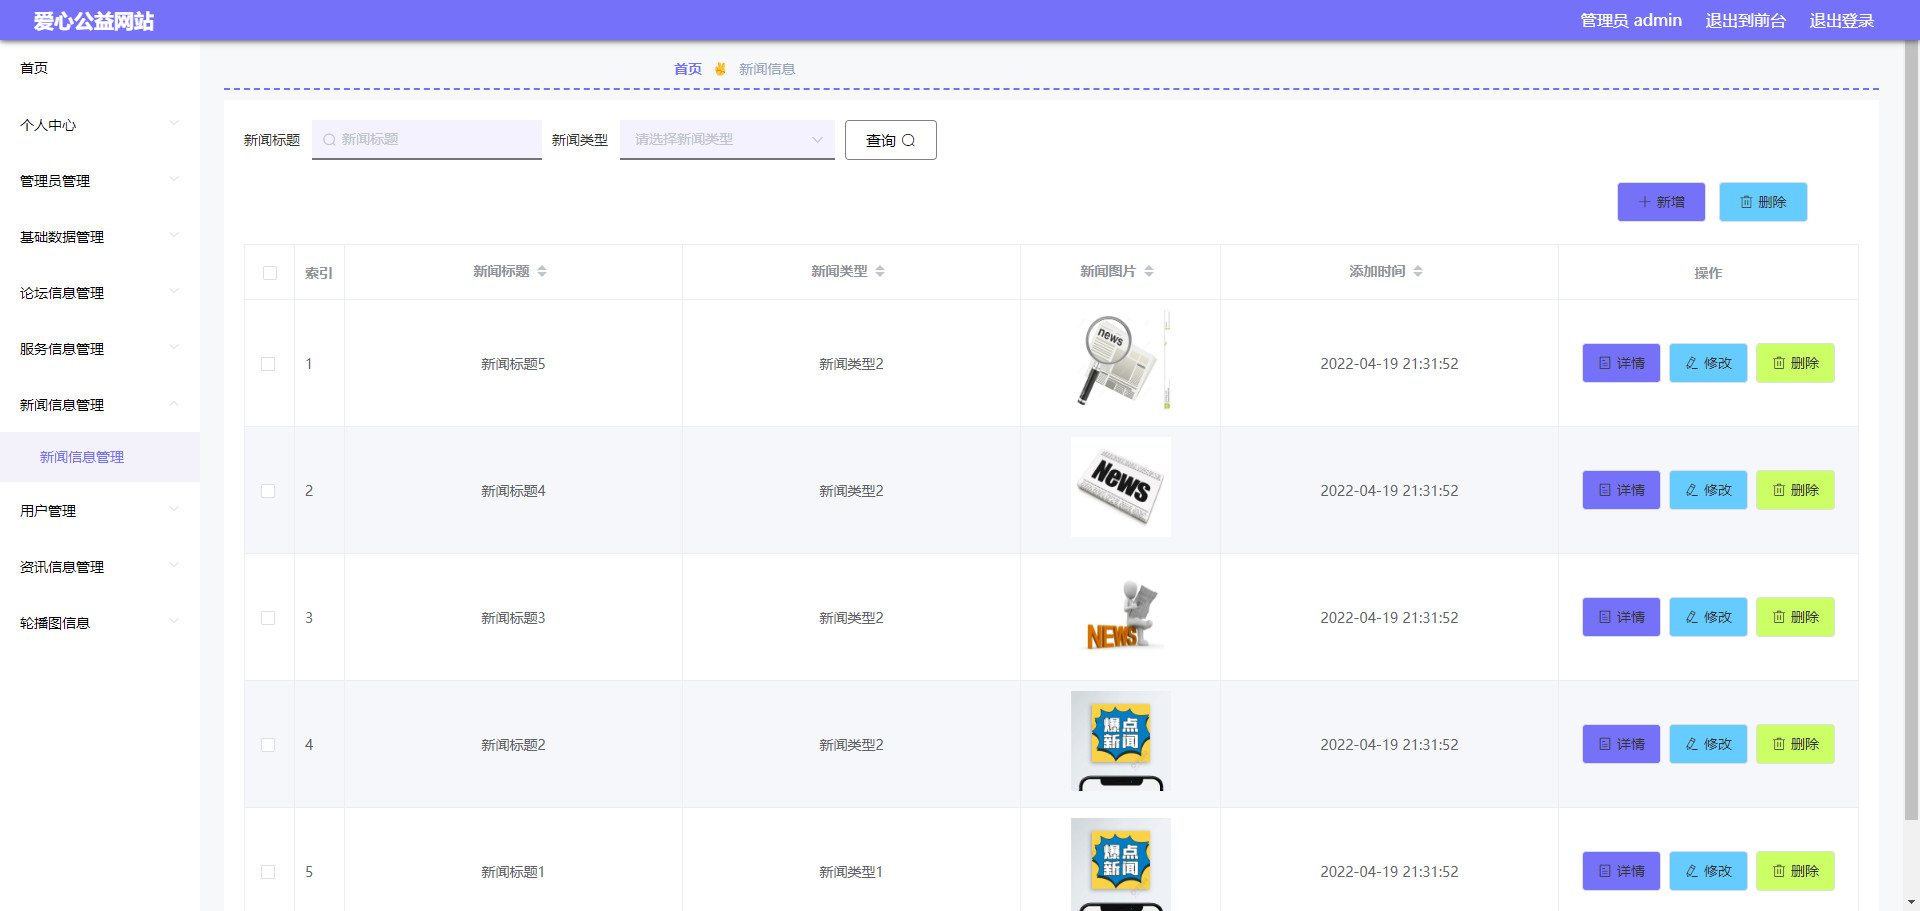1920x911 pixels.
Task: Click the fire icon in breadcrumb
Action: point(720,69)
